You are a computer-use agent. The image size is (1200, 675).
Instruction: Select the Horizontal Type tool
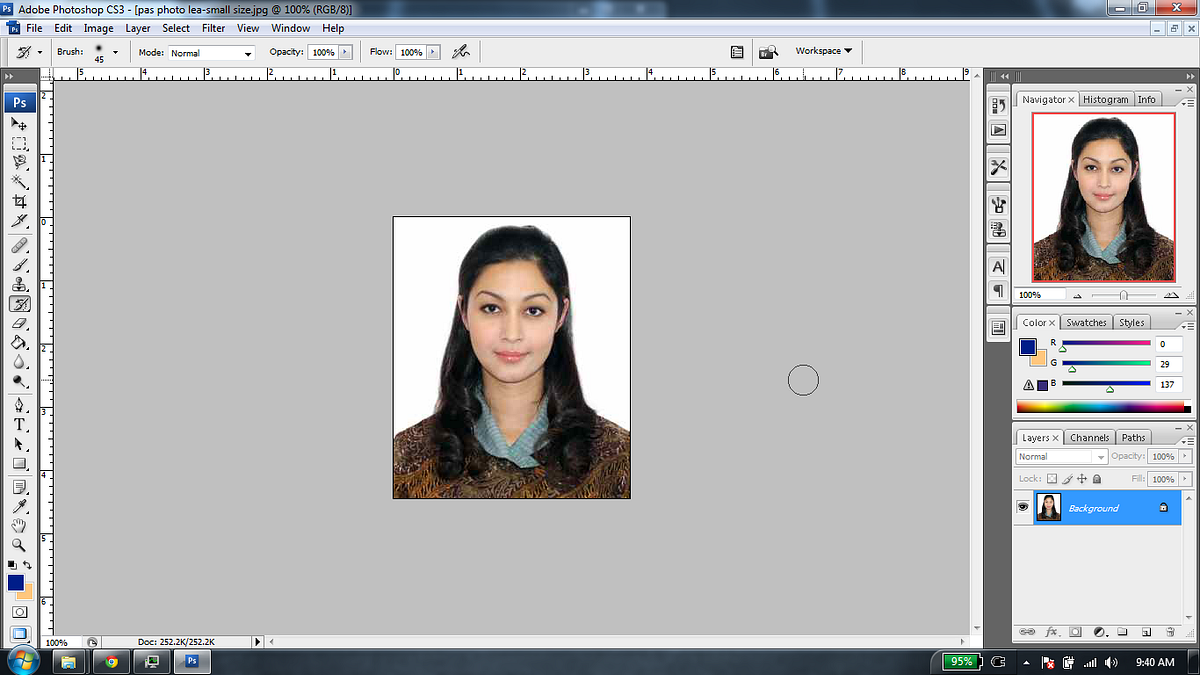tap(18, 424)
